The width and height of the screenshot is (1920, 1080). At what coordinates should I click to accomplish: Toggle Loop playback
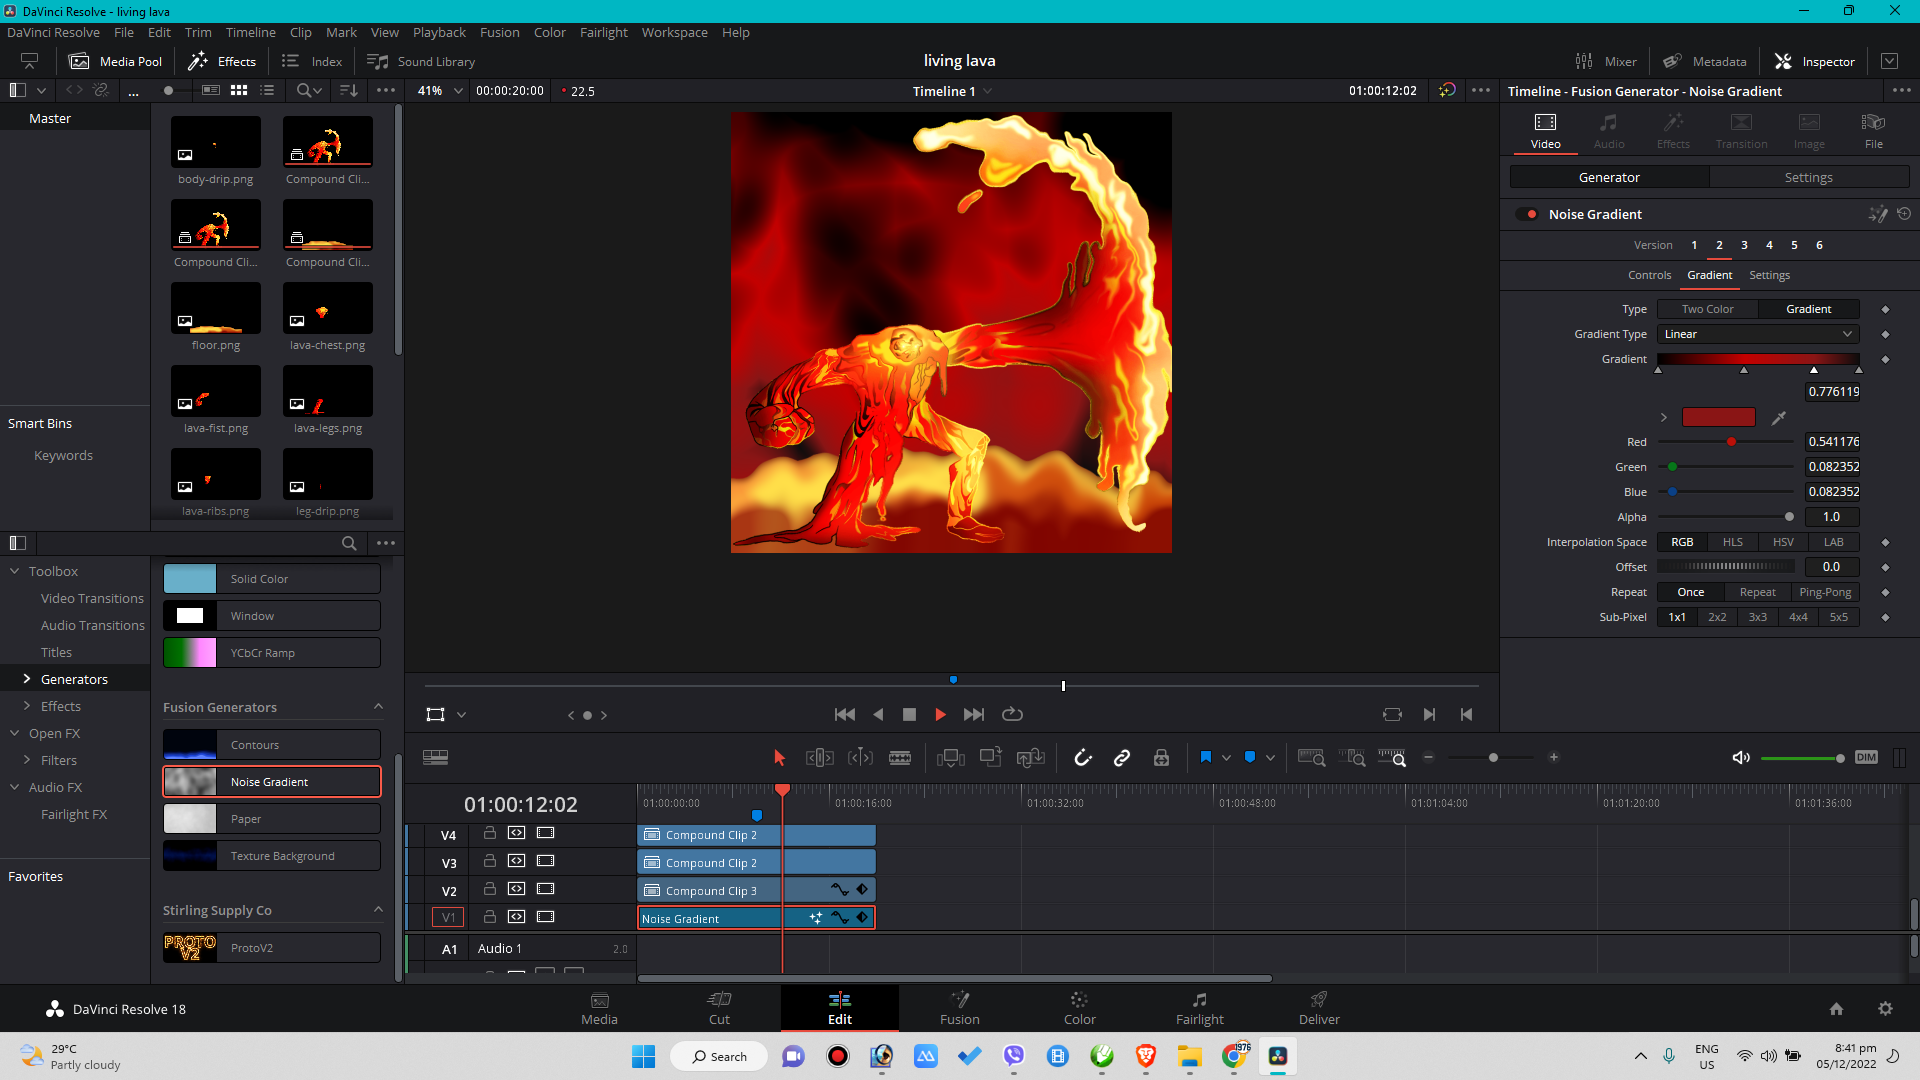1012,714
